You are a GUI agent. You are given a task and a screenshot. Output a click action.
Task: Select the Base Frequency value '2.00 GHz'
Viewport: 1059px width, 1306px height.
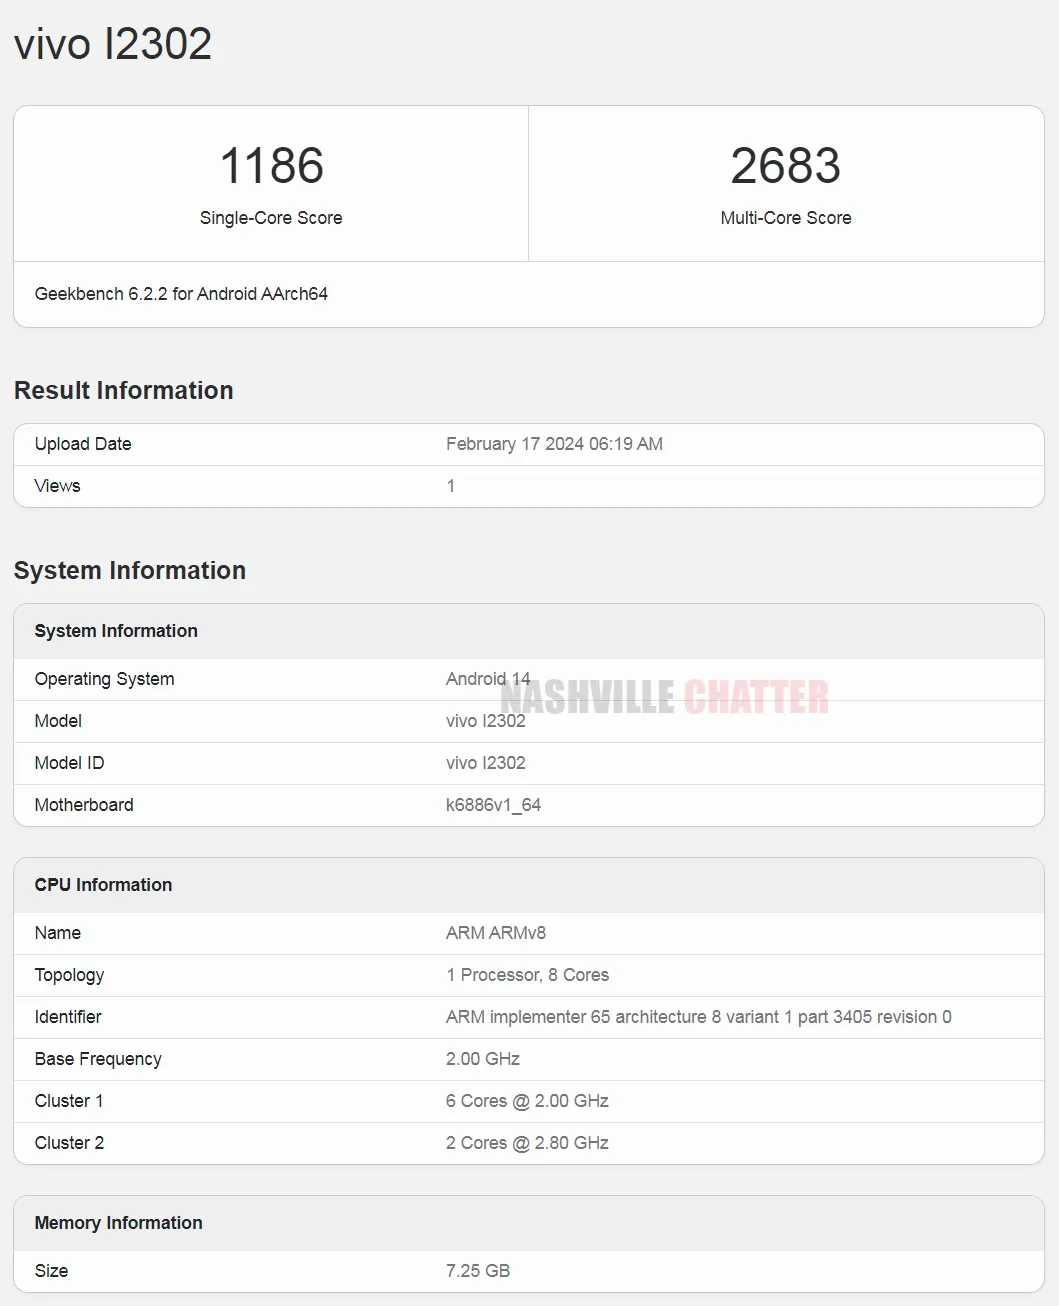coord(483,1059)
